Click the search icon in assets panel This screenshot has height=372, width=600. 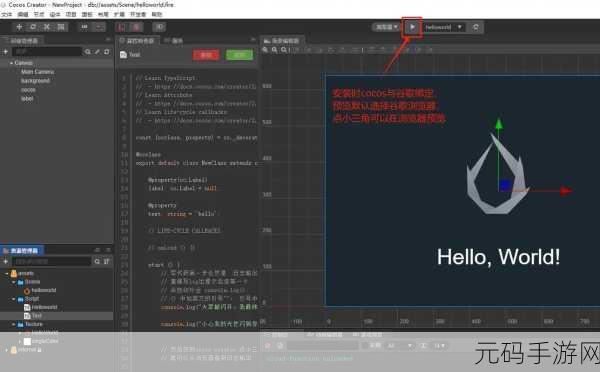click(97, 261)
